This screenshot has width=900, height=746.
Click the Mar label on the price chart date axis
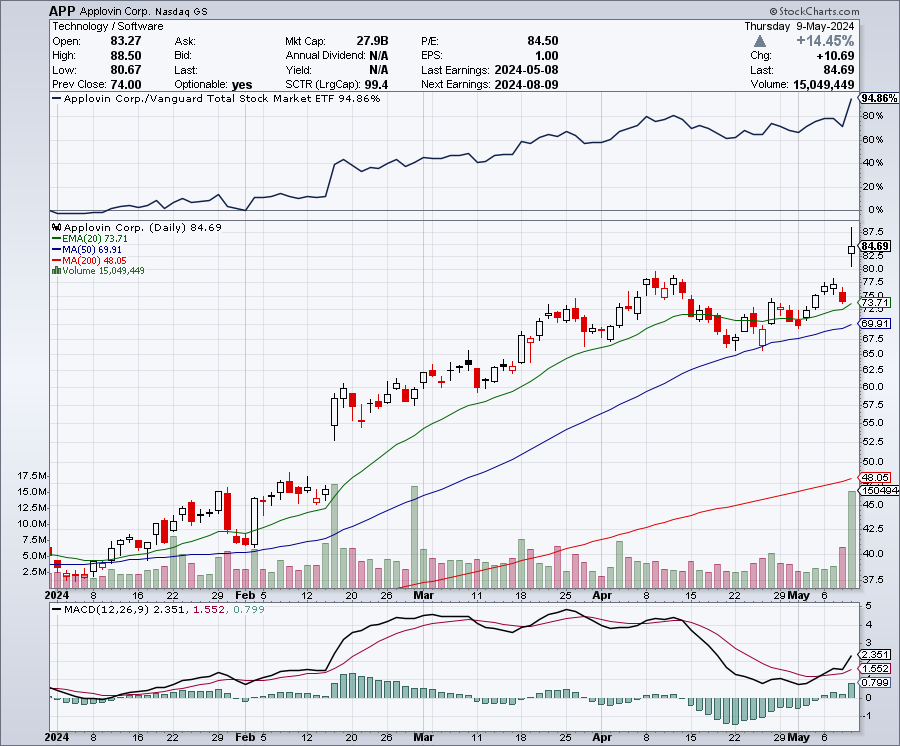click(x=424, y=595)
